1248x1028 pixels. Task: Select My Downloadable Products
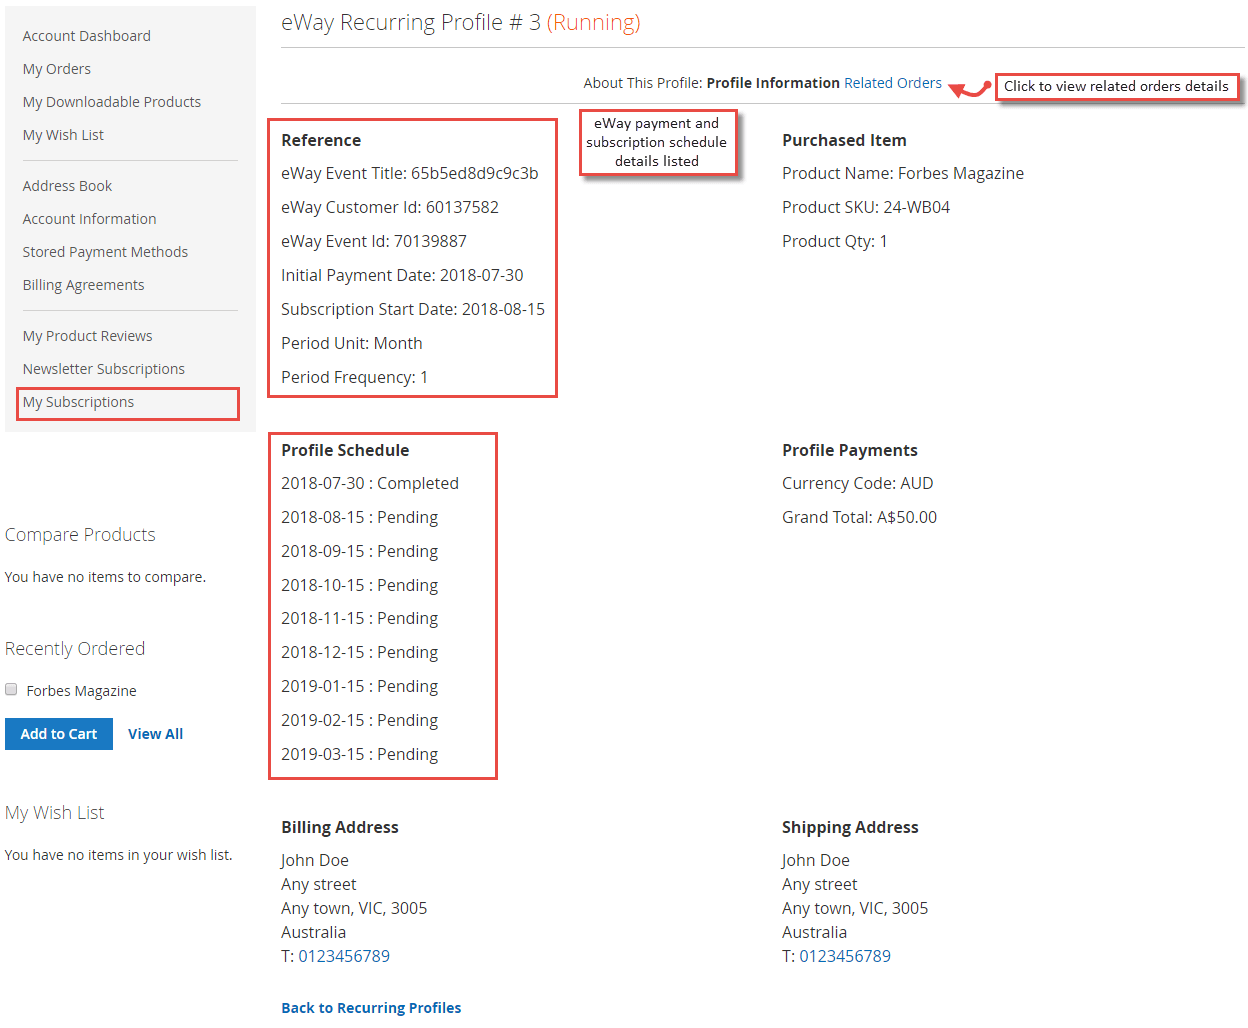(x=111, y=101)
